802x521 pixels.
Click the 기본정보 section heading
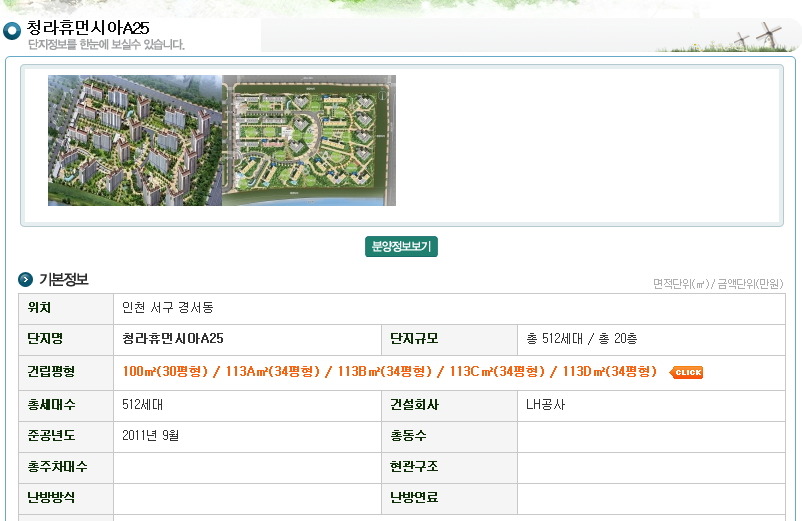[x=63, y=280]
